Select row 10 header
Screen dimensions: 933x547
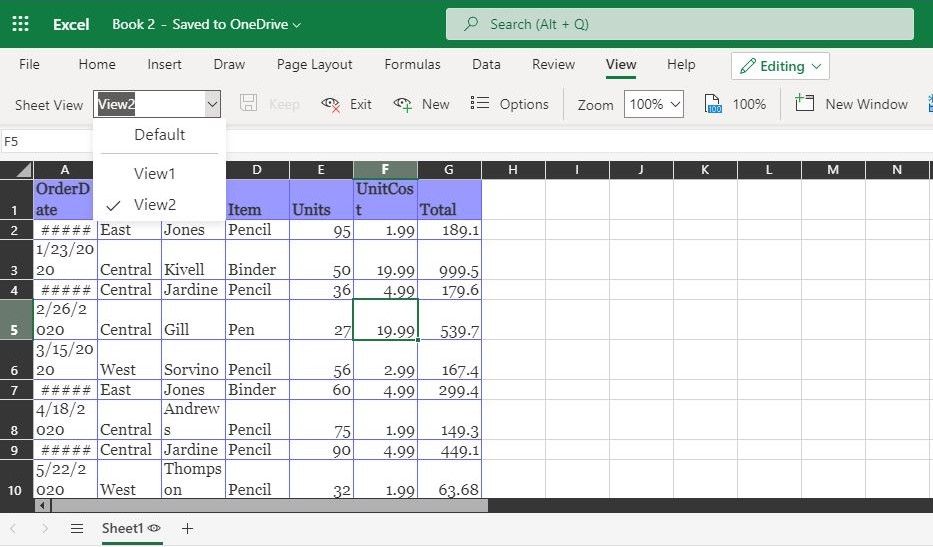pyautogui.click(x=16, y=479)
